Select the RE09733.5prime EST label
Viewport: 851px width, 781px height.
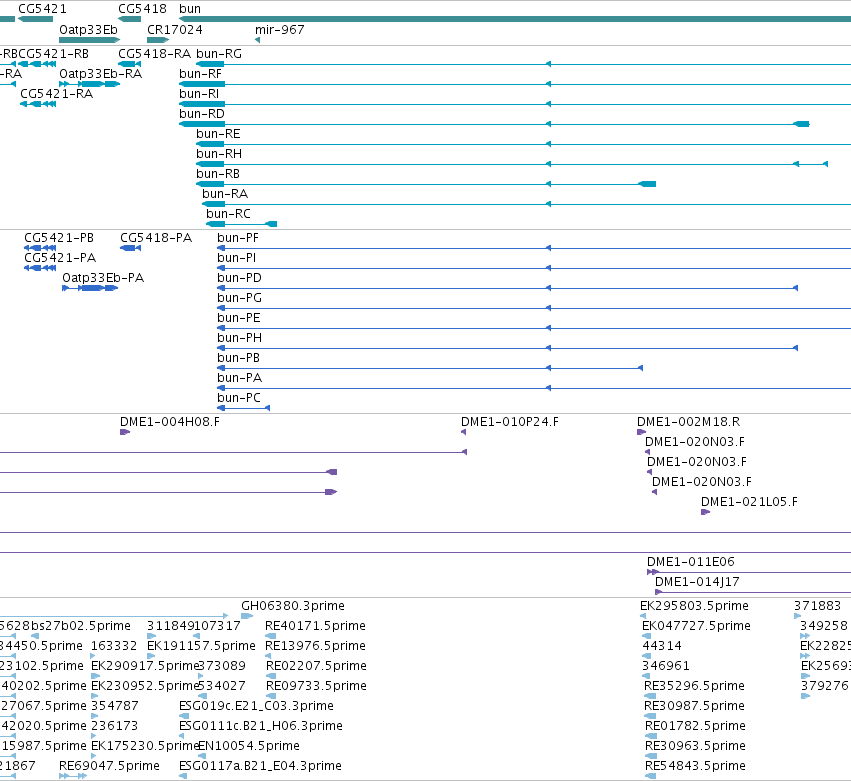316,686
